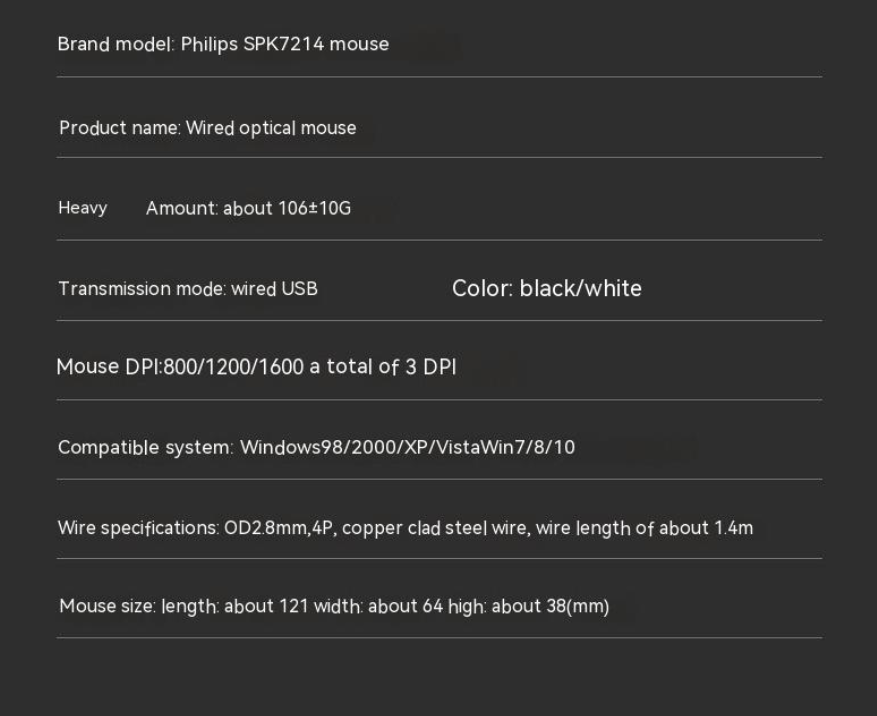Click the Windows98/2000/XP/VistaWin7/8/10 text

point(407,447)
